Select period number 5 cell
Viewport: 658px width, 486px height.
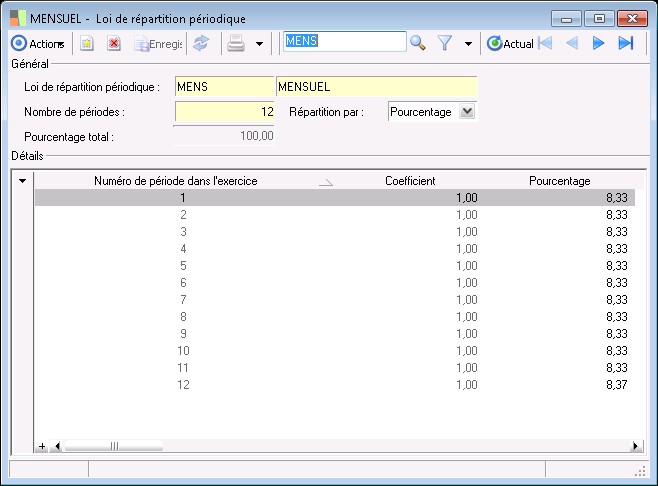183,266
